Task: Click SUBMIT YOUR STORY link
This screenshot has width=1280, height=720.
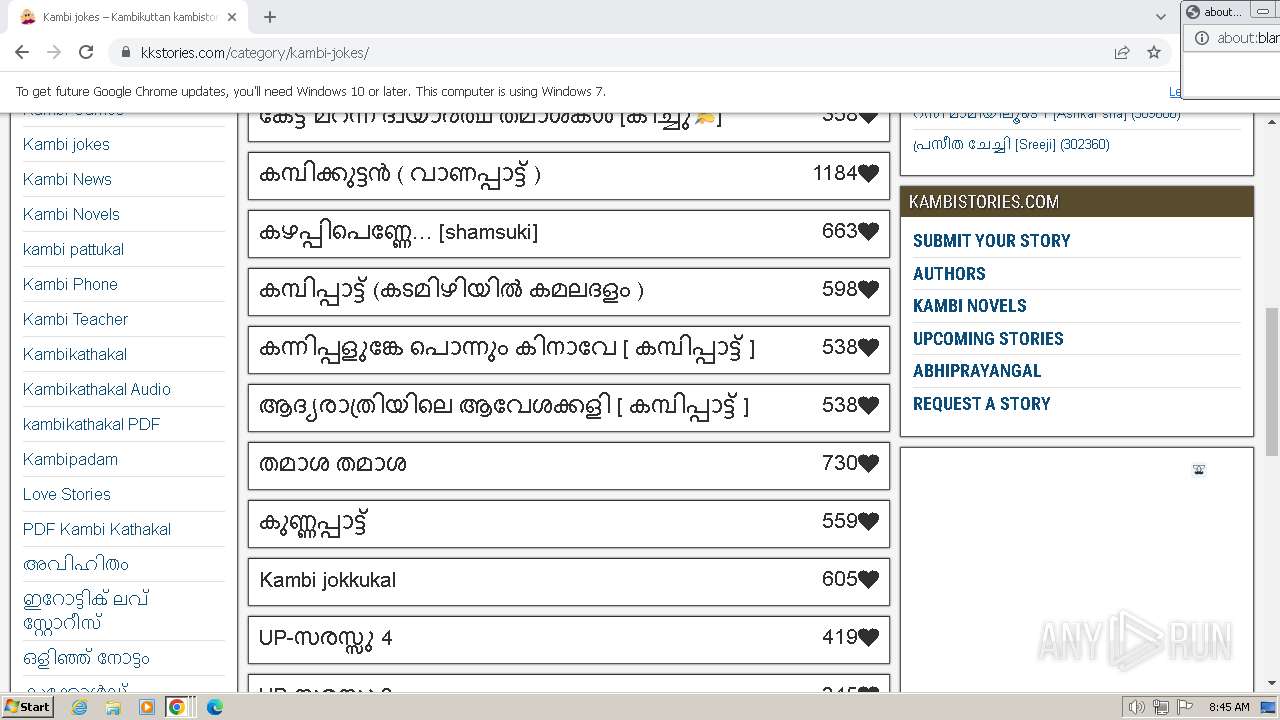Action: (x=991, y=241)
